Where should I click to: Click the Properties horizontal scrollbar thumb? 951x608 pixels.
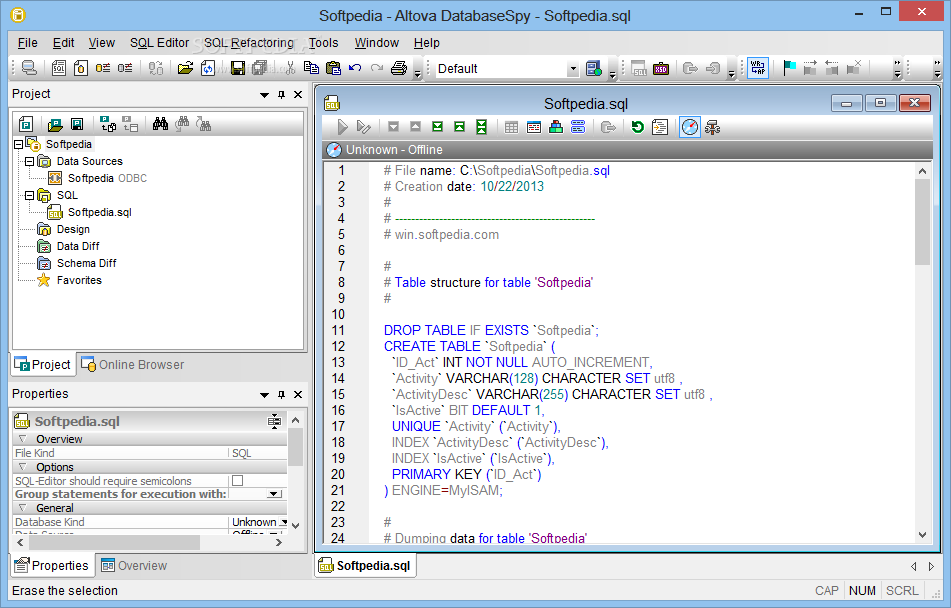click(x=114, y=542)
